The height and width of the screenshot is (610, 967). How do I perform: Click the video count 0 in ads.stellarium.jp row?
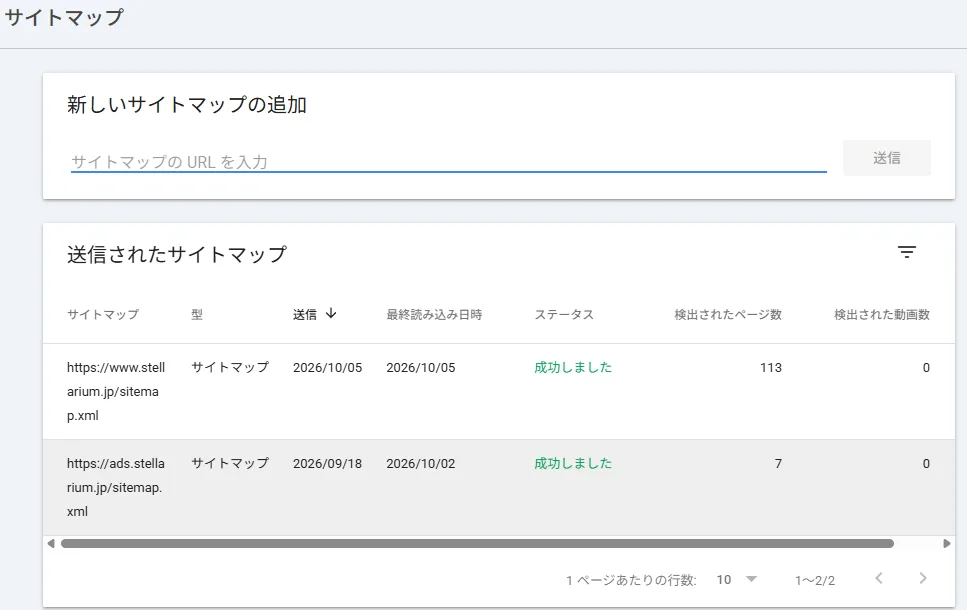[x=926, y=464]
